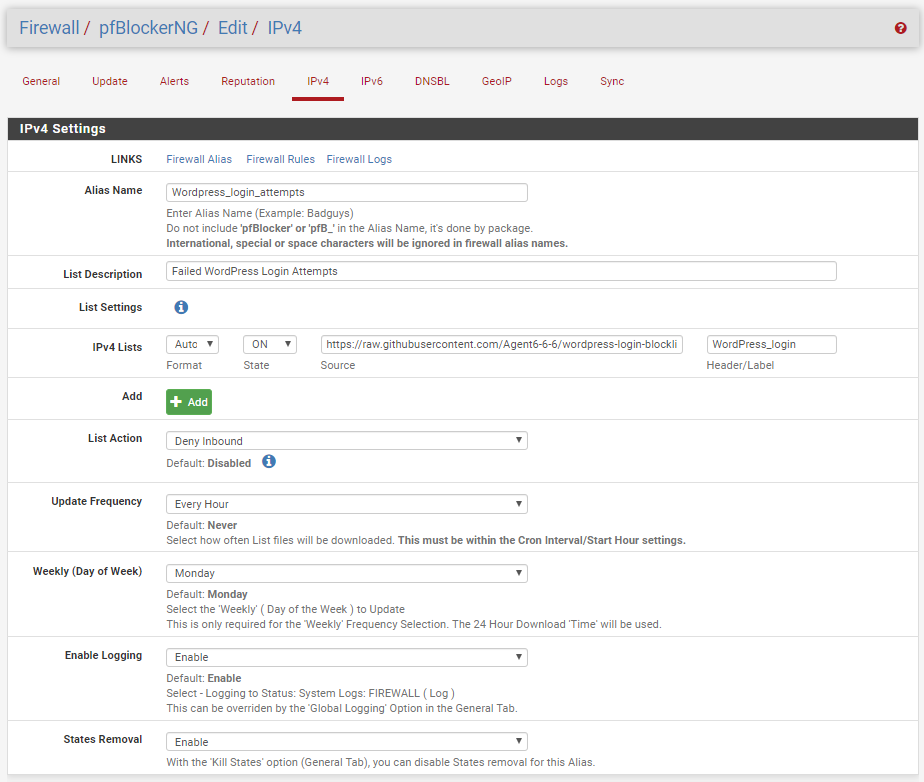The width and height of the screenshot is (924, 782).
Task: Open the Alerts tab
Action: (x=174, y=82)
